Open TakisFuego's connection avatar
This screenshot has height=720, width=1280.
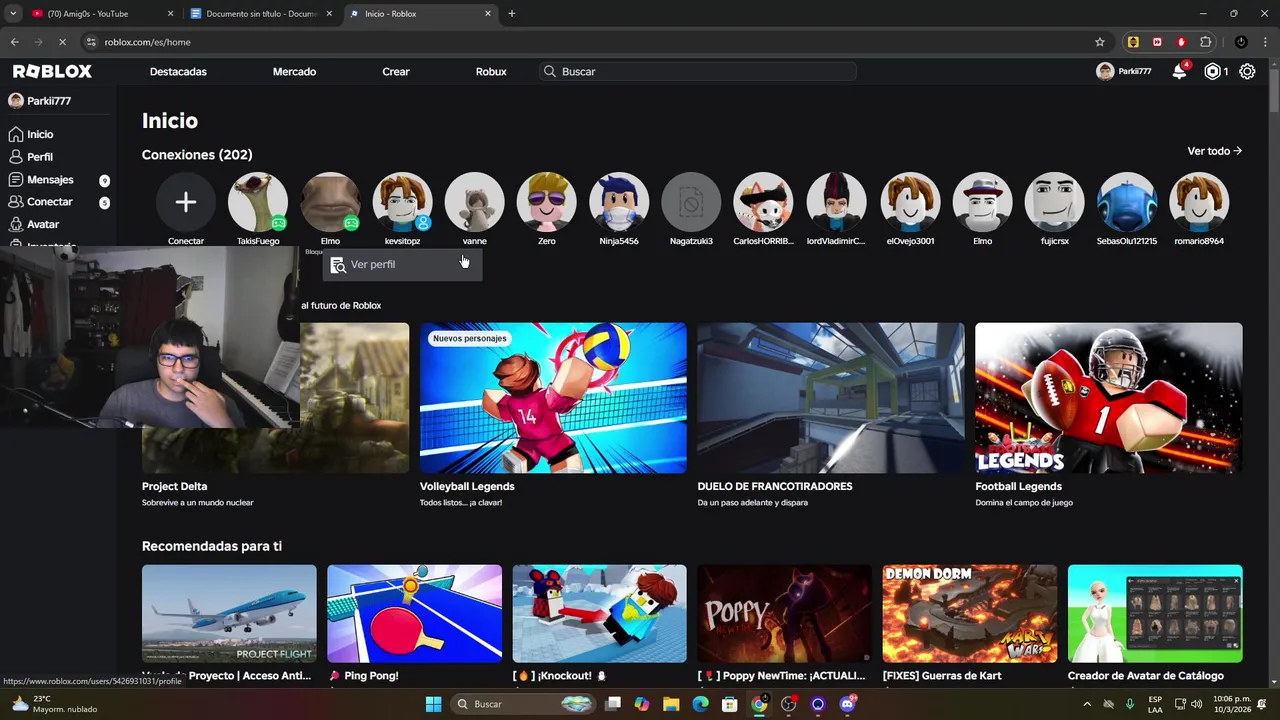(x=258, y=202)
